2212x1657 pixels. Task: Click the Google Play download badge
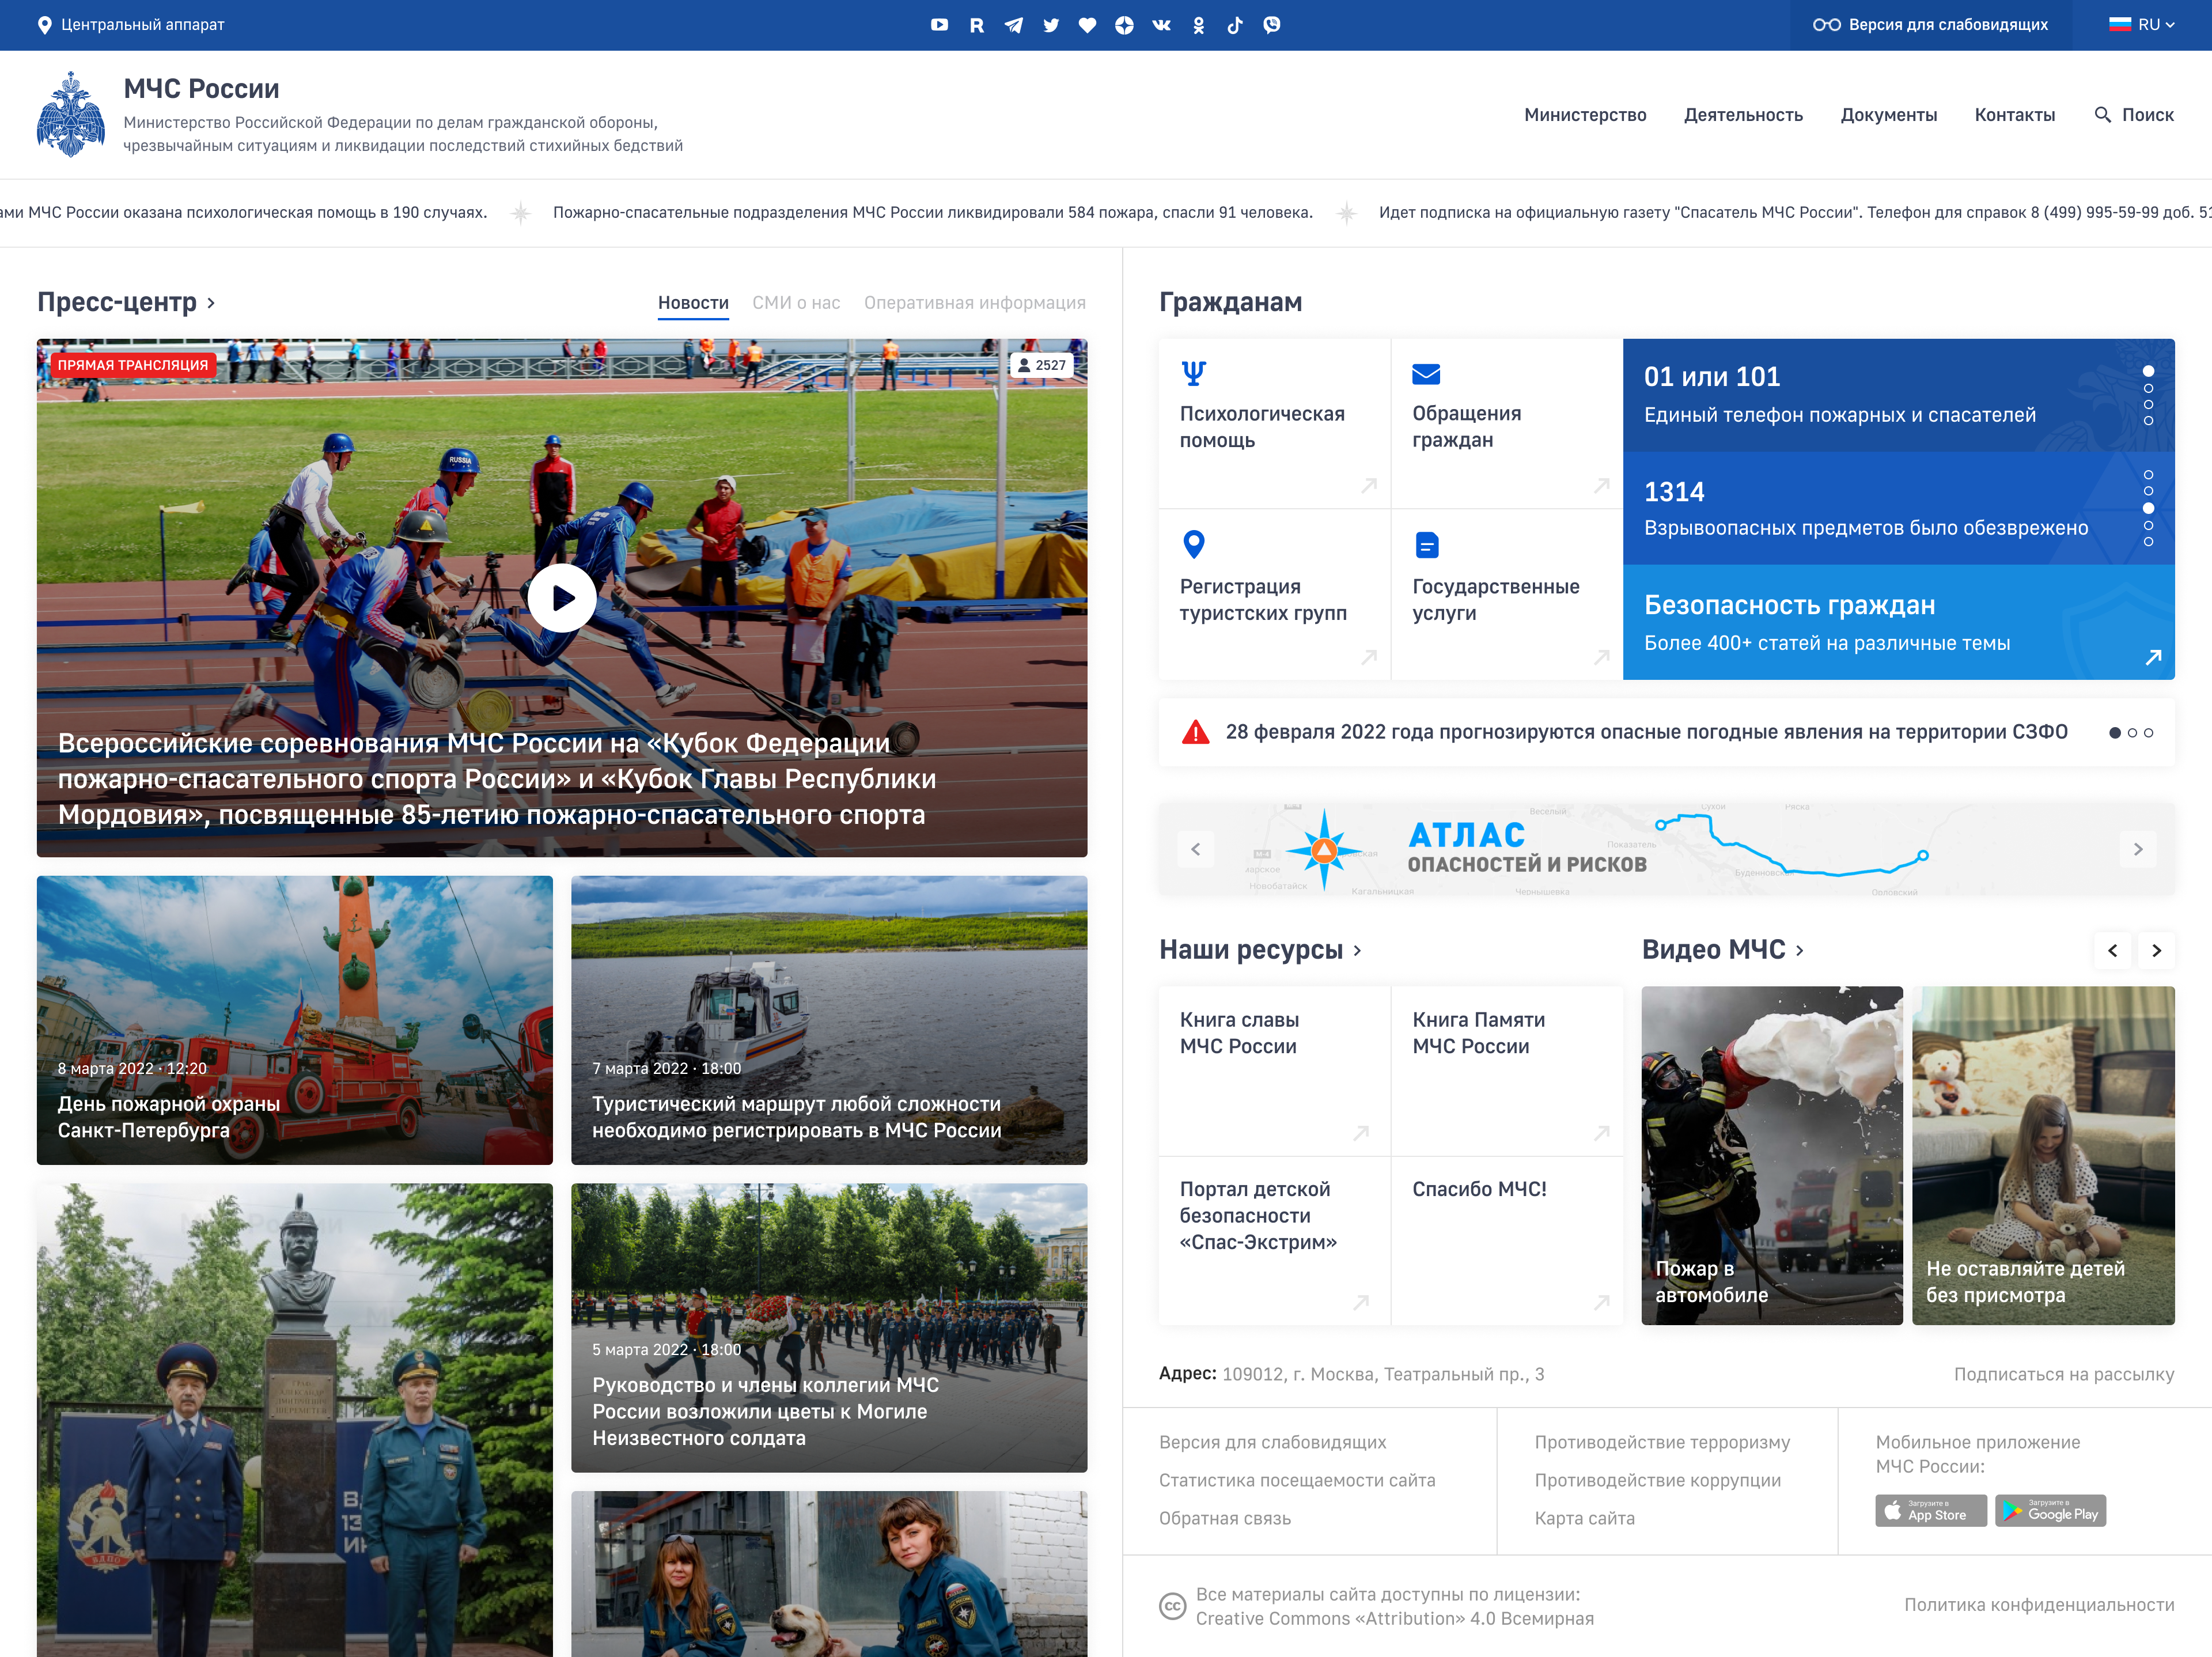pos(2051,1510)
